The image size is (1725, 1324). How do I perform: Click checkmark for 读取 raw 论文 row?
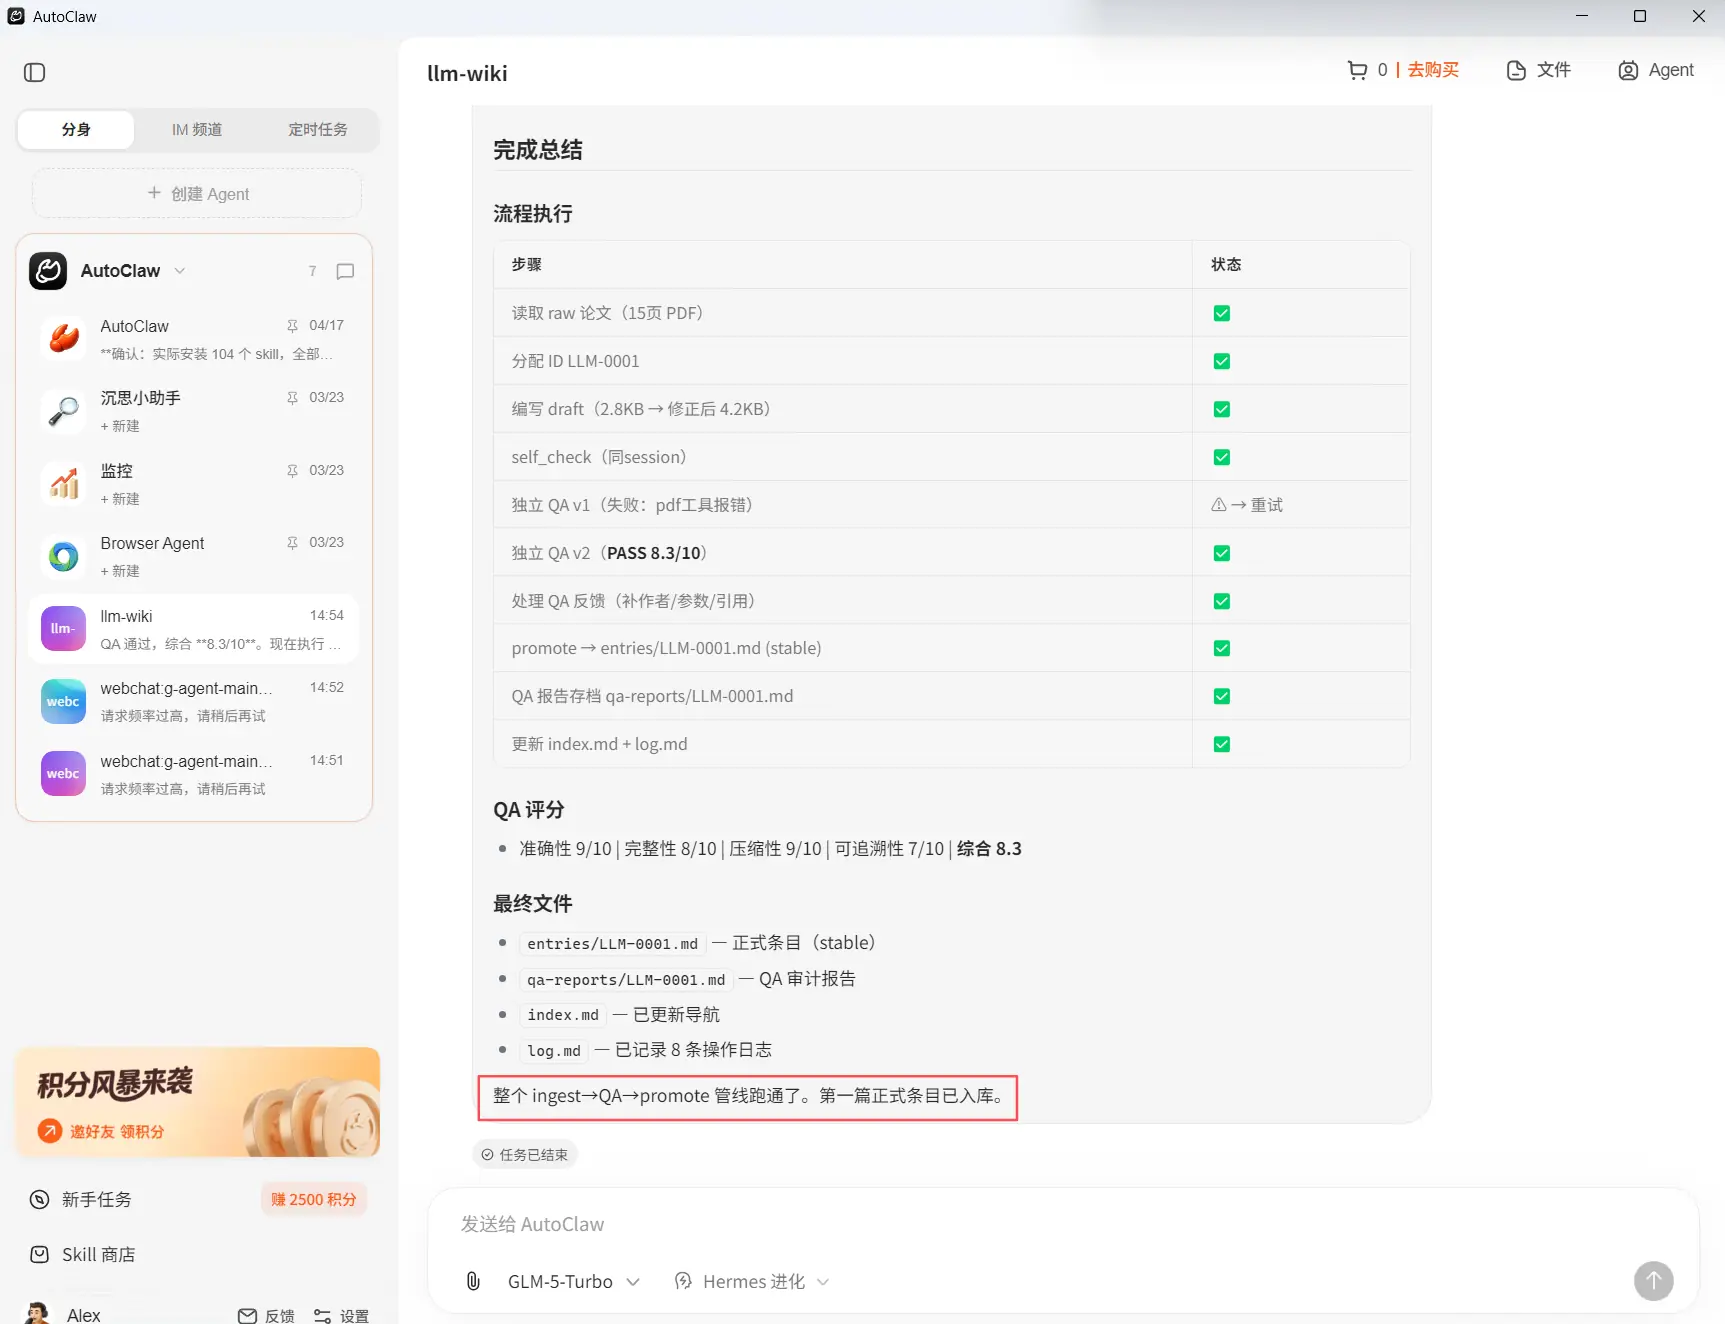point(1221,313)
